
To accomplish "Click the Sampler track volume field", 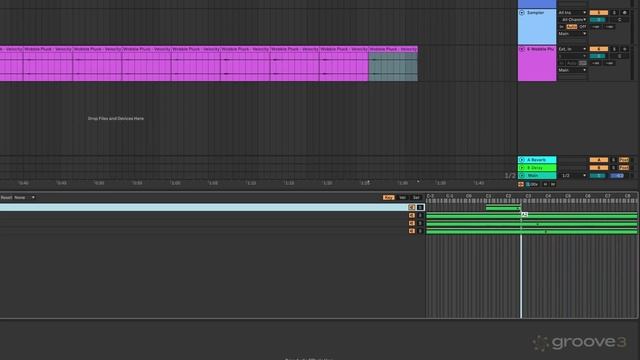I will pyautogui.click(x=598, y=20).
